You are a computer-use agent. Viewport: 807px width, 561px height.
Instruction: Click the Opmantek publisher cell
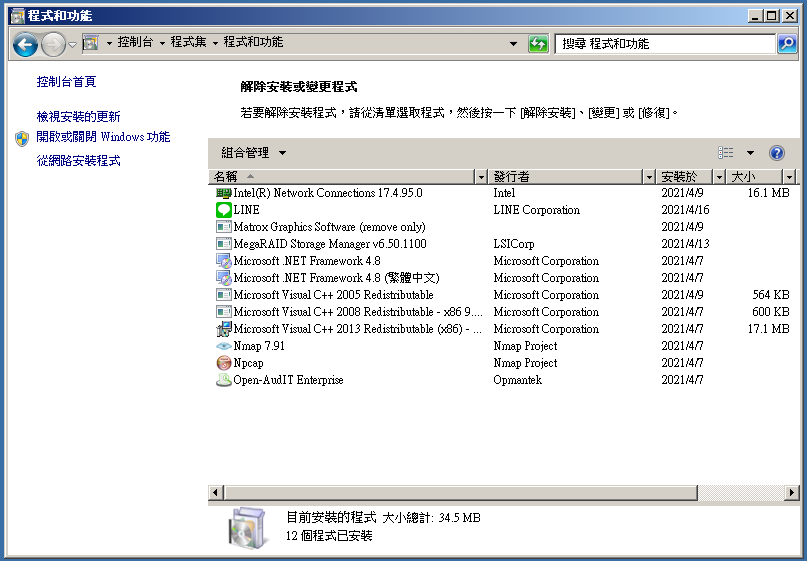pyautogui.click(x=518, y=380)
